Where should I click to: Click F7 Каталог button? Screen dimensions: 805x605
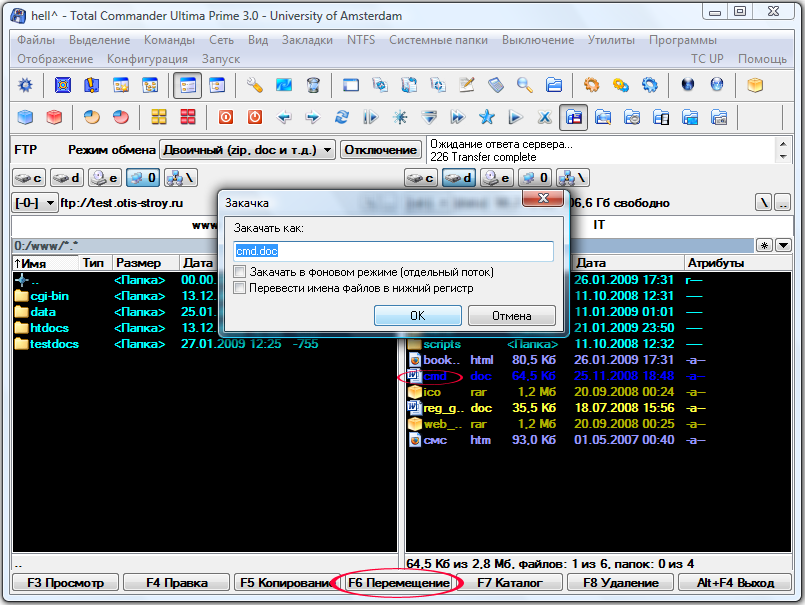(510, 582)
